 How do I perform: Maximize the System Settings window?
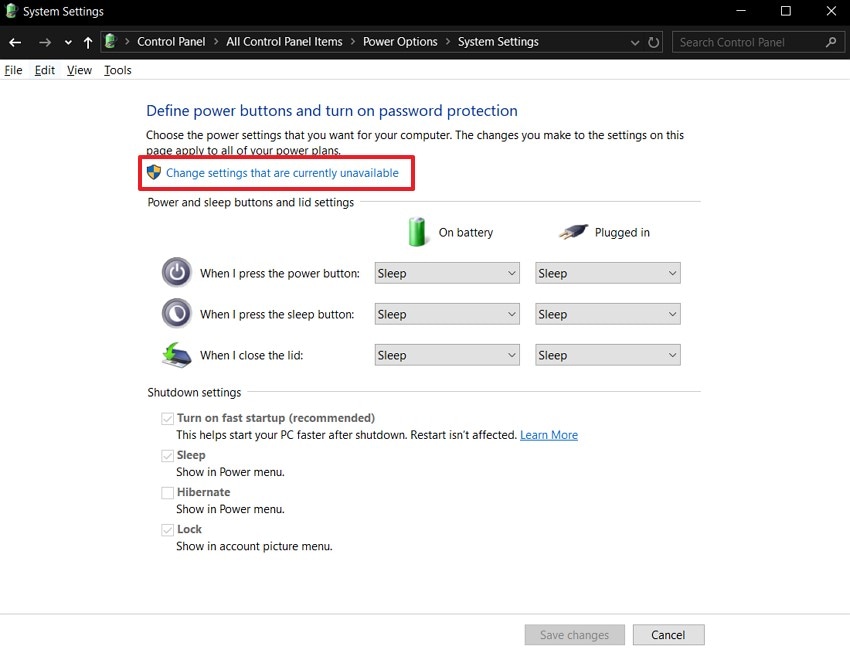coord(785,11)
